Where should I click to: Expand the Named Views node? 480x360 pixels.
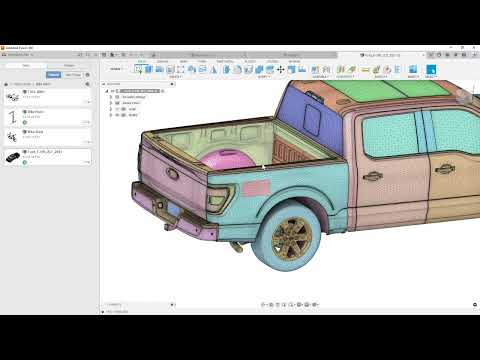(x=111, y=103)
